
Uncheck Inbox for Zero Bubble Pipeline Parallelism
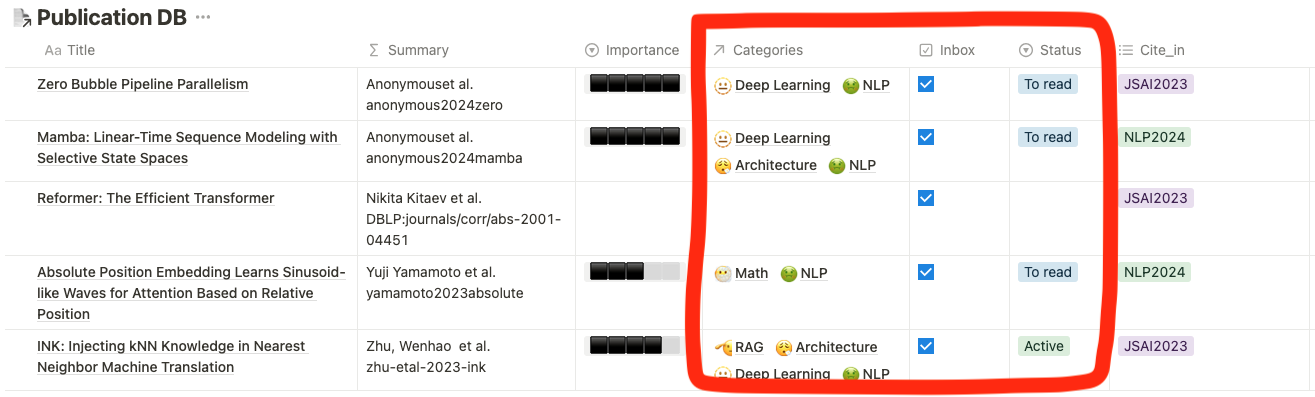coord(926,84)
